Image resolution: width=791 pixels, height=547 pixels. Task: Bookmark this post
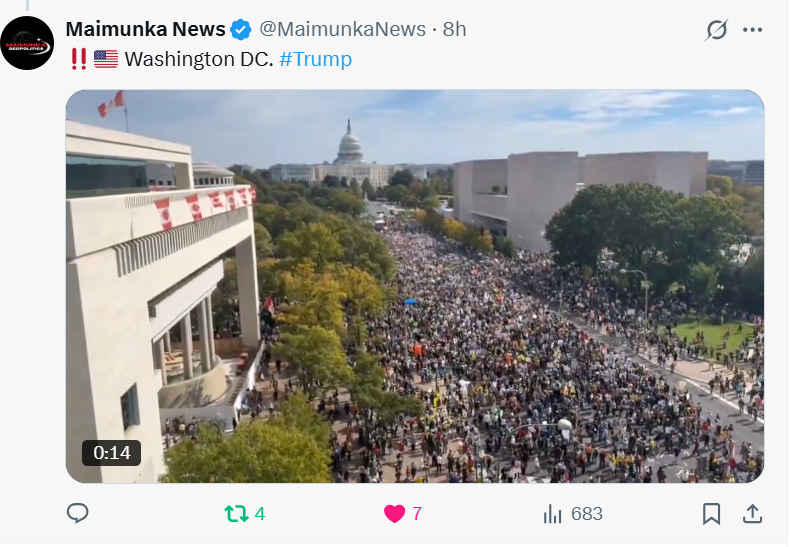[711, 514]
